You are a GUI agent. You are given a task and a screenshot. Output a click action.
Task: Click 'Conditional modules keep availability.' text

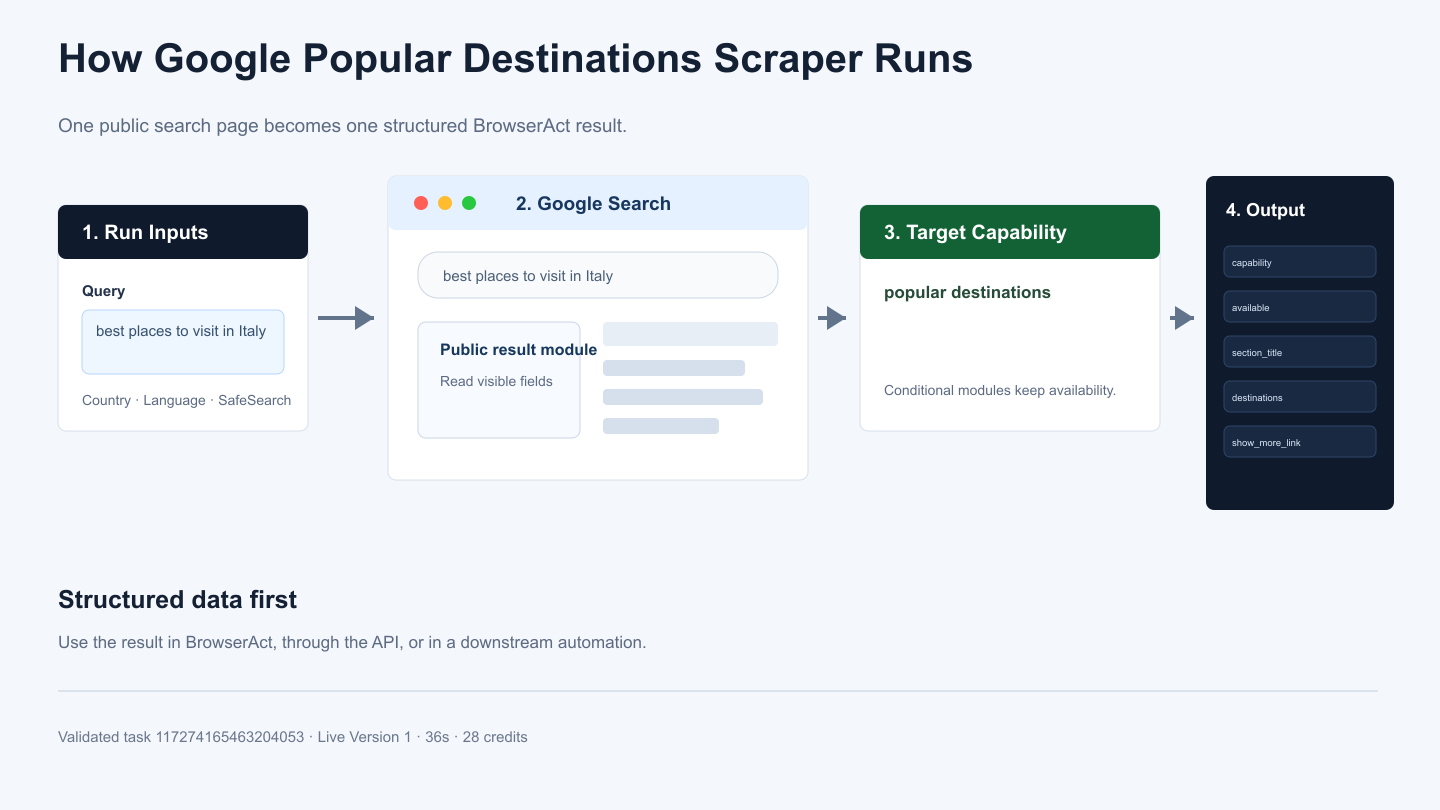point(1000,390)
